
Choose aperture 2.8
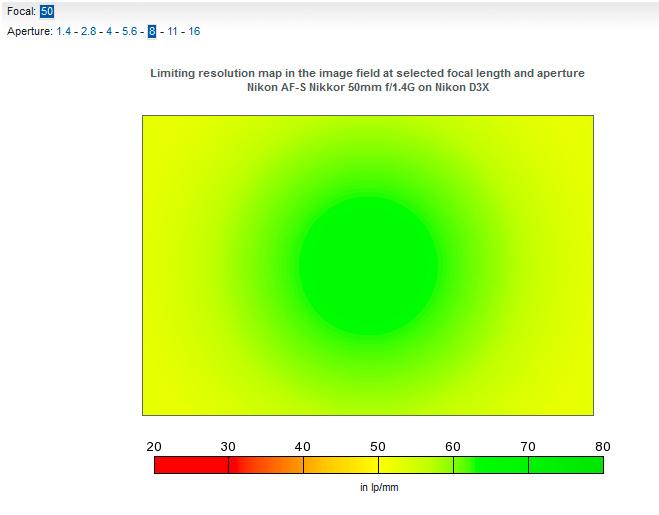point(88,32)
